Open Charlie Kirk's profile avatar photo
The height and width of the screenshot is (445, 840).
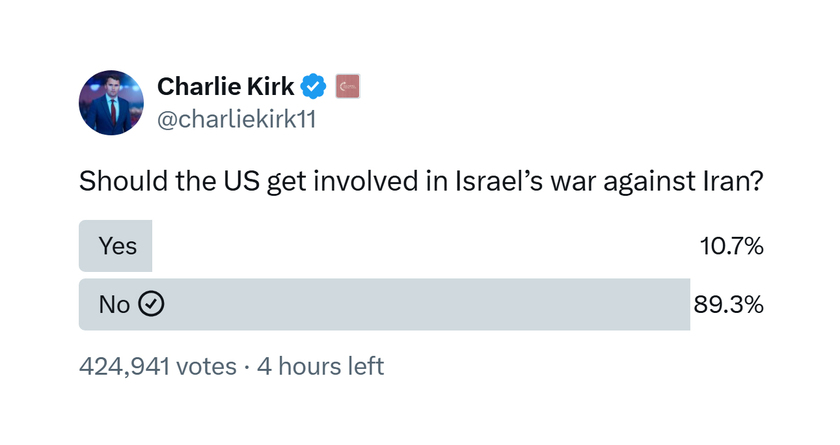[x=111, y=102]
